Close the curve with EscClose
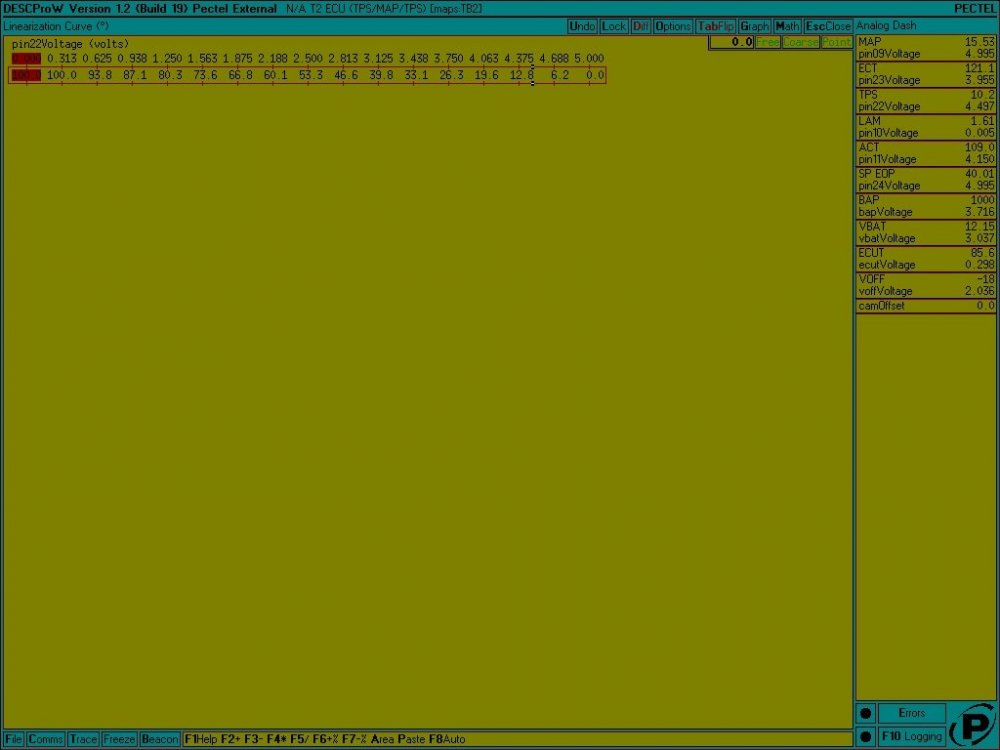 click(828, 26)
